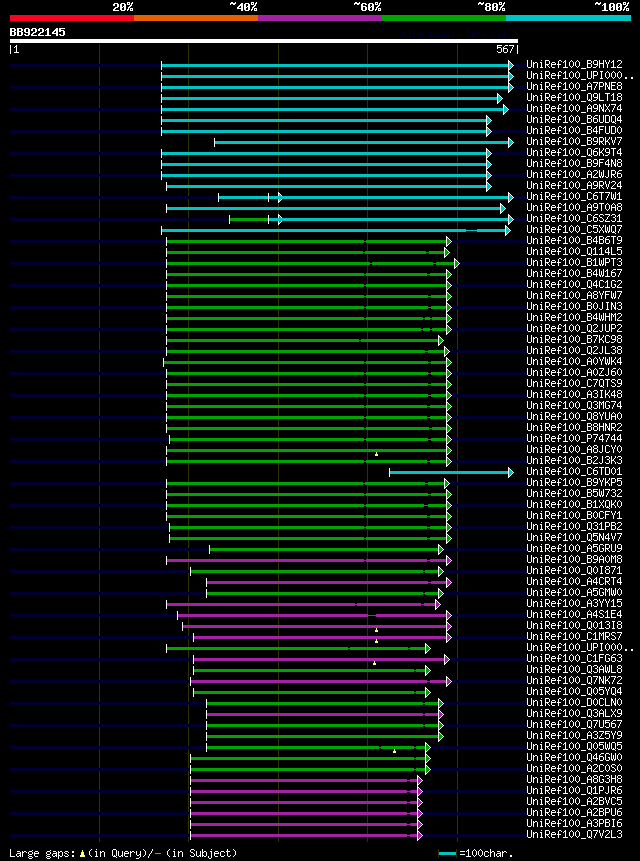Click UniRef100_C5XWQ7 label
Screen dimensions: 640x861
(x=574, y=230)
